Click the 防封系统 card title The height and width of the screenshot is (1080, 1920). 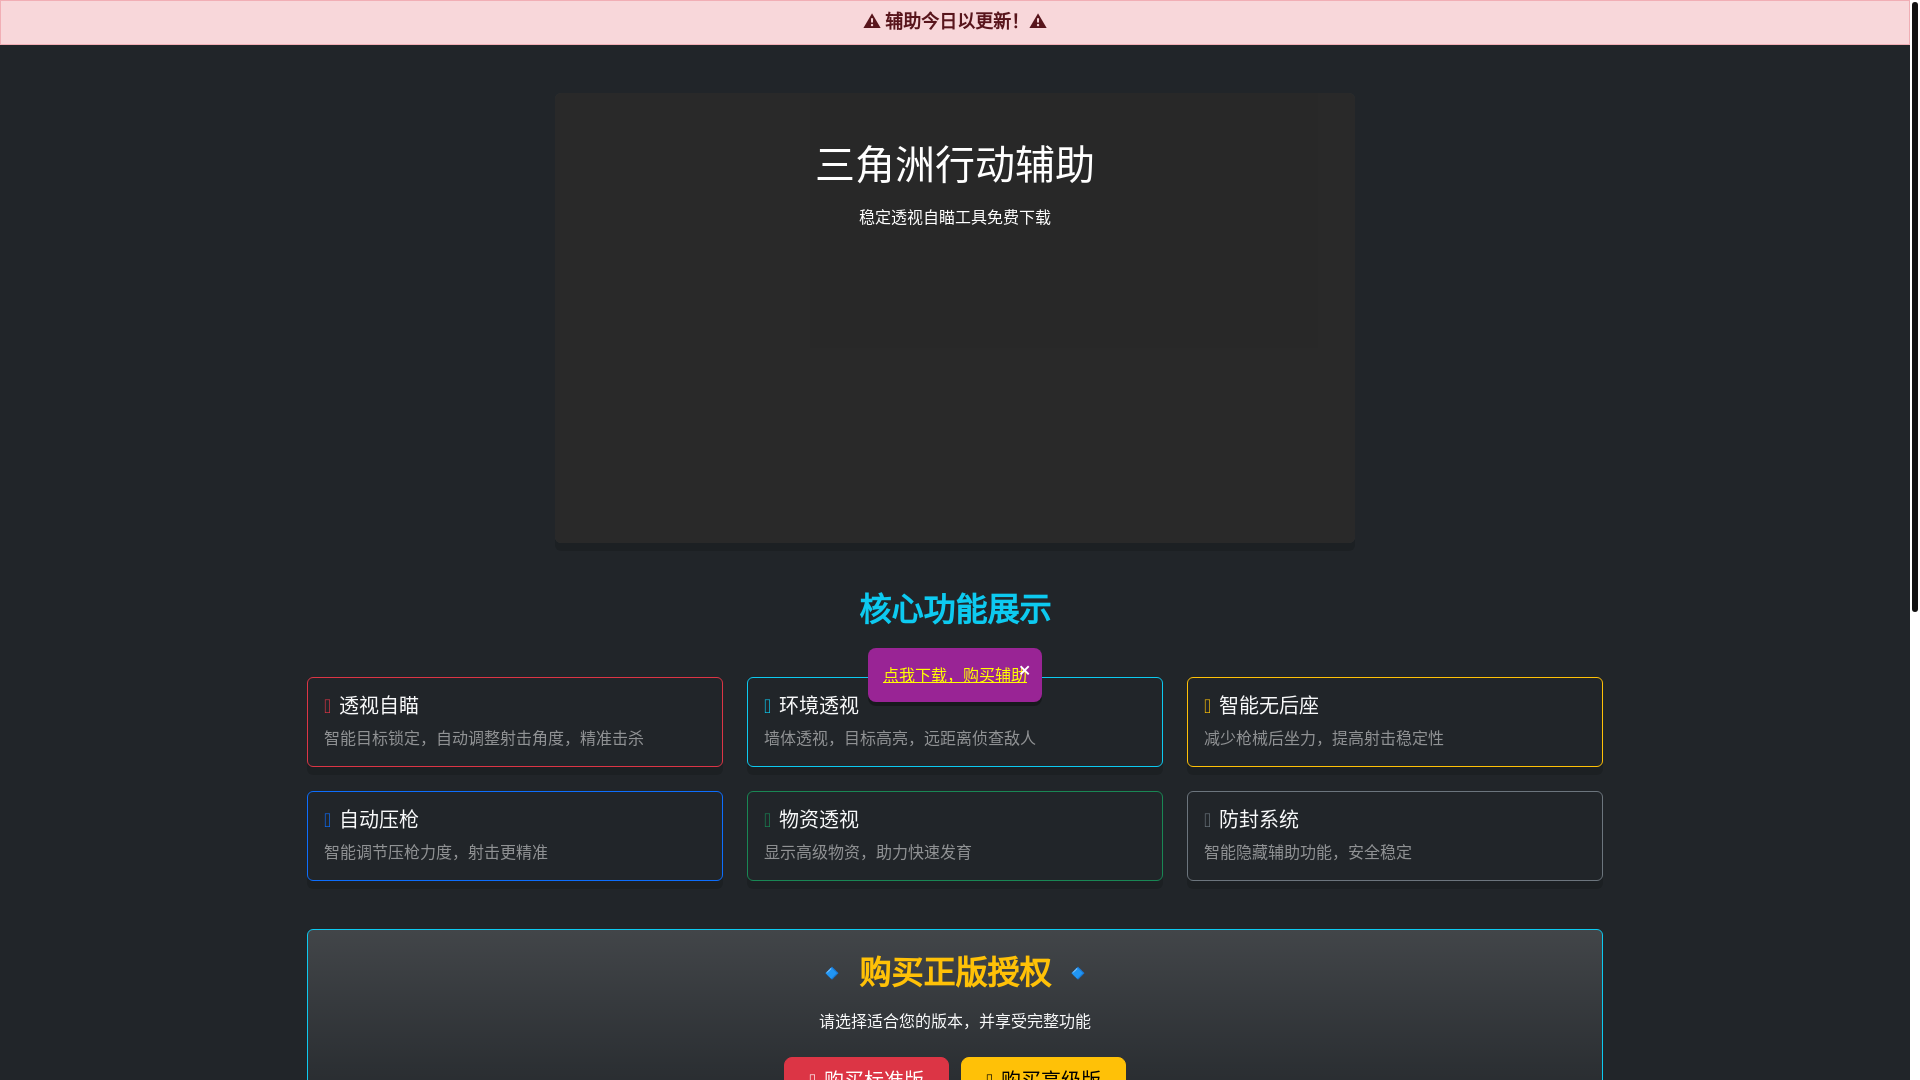pyautogui.click(x=1259, y=820)
